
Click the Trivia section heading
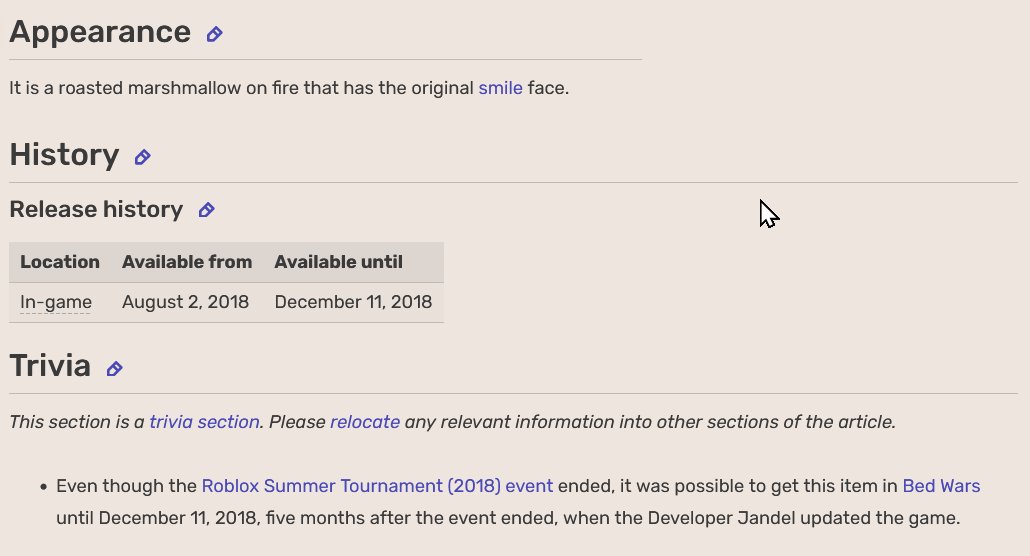coord(50,366)
